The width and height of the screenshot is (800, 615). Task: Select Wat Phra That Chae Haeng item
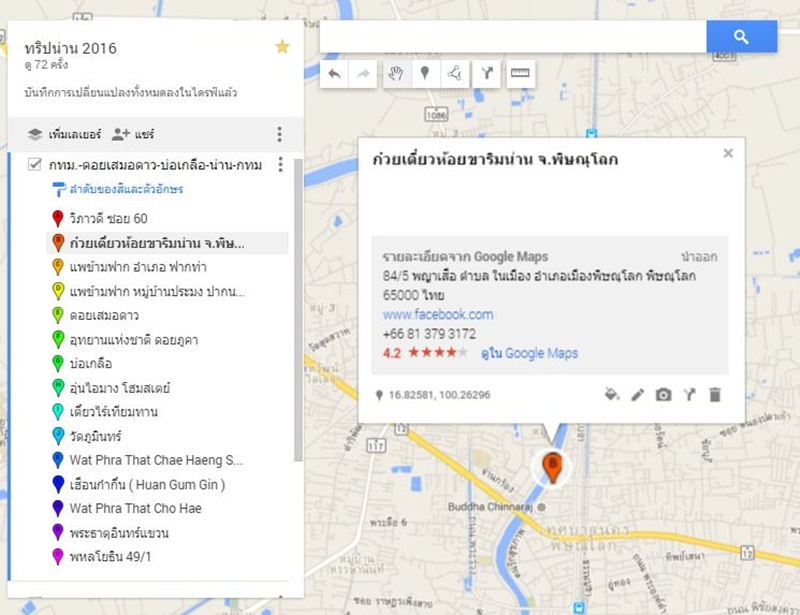point(156,460)
